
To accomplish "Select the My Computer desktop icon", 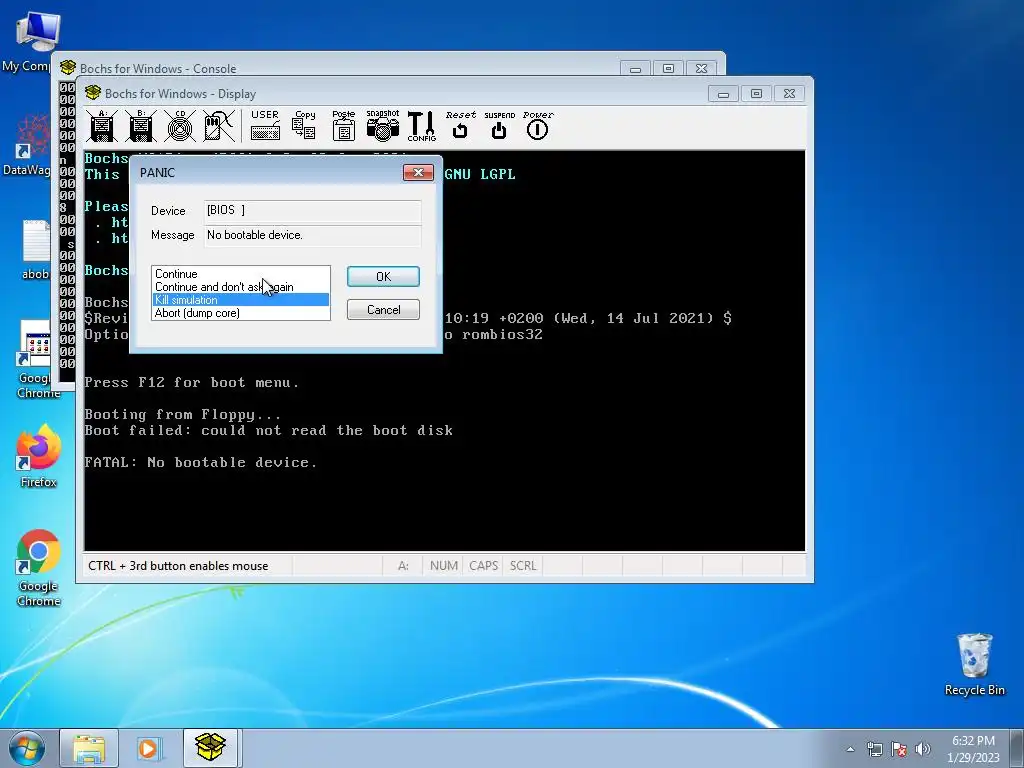I will [30, 42].
